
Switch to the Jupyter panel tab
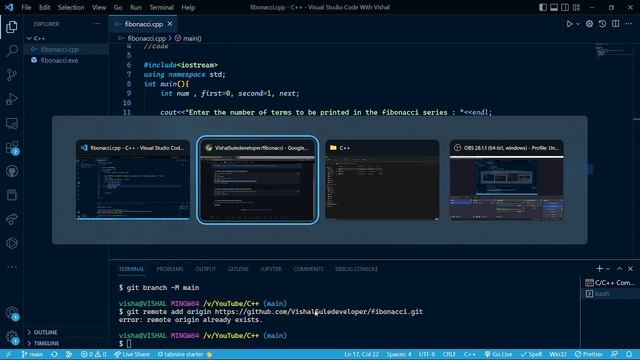point(271,269)
